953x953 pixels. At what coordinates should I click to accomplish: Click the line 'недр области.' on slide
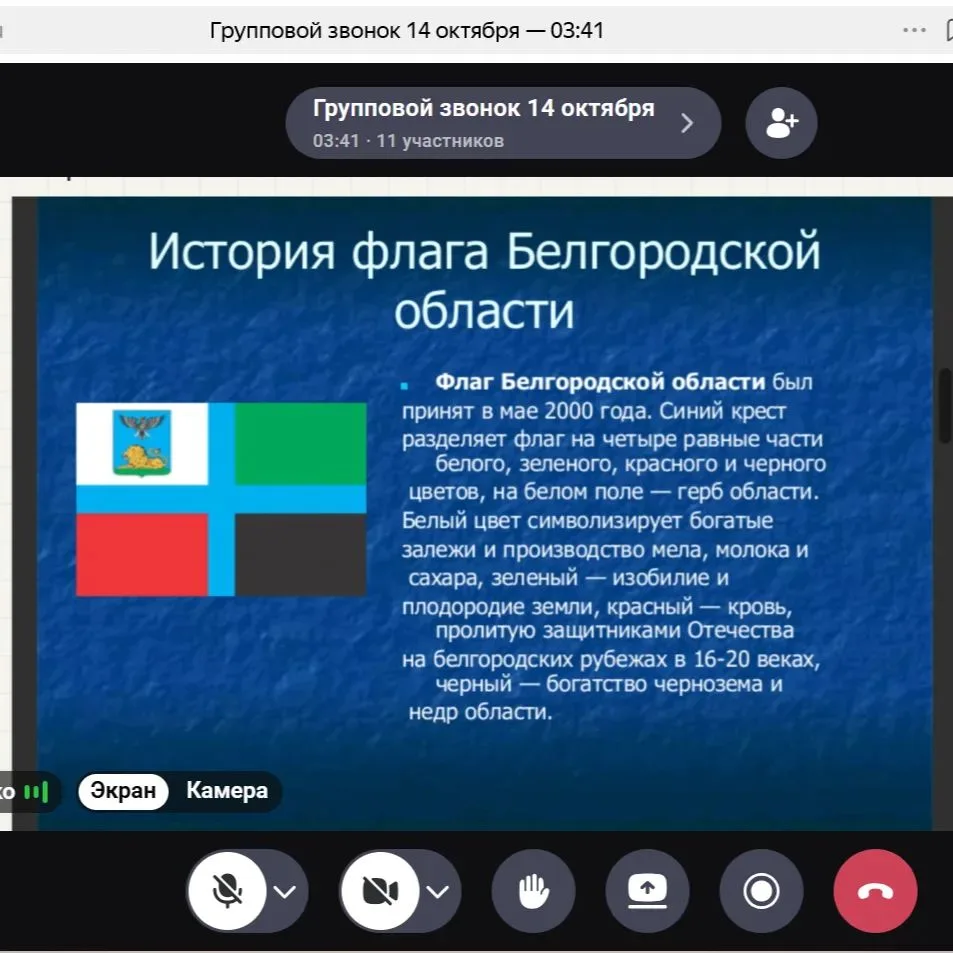click(x=480, y=712)
